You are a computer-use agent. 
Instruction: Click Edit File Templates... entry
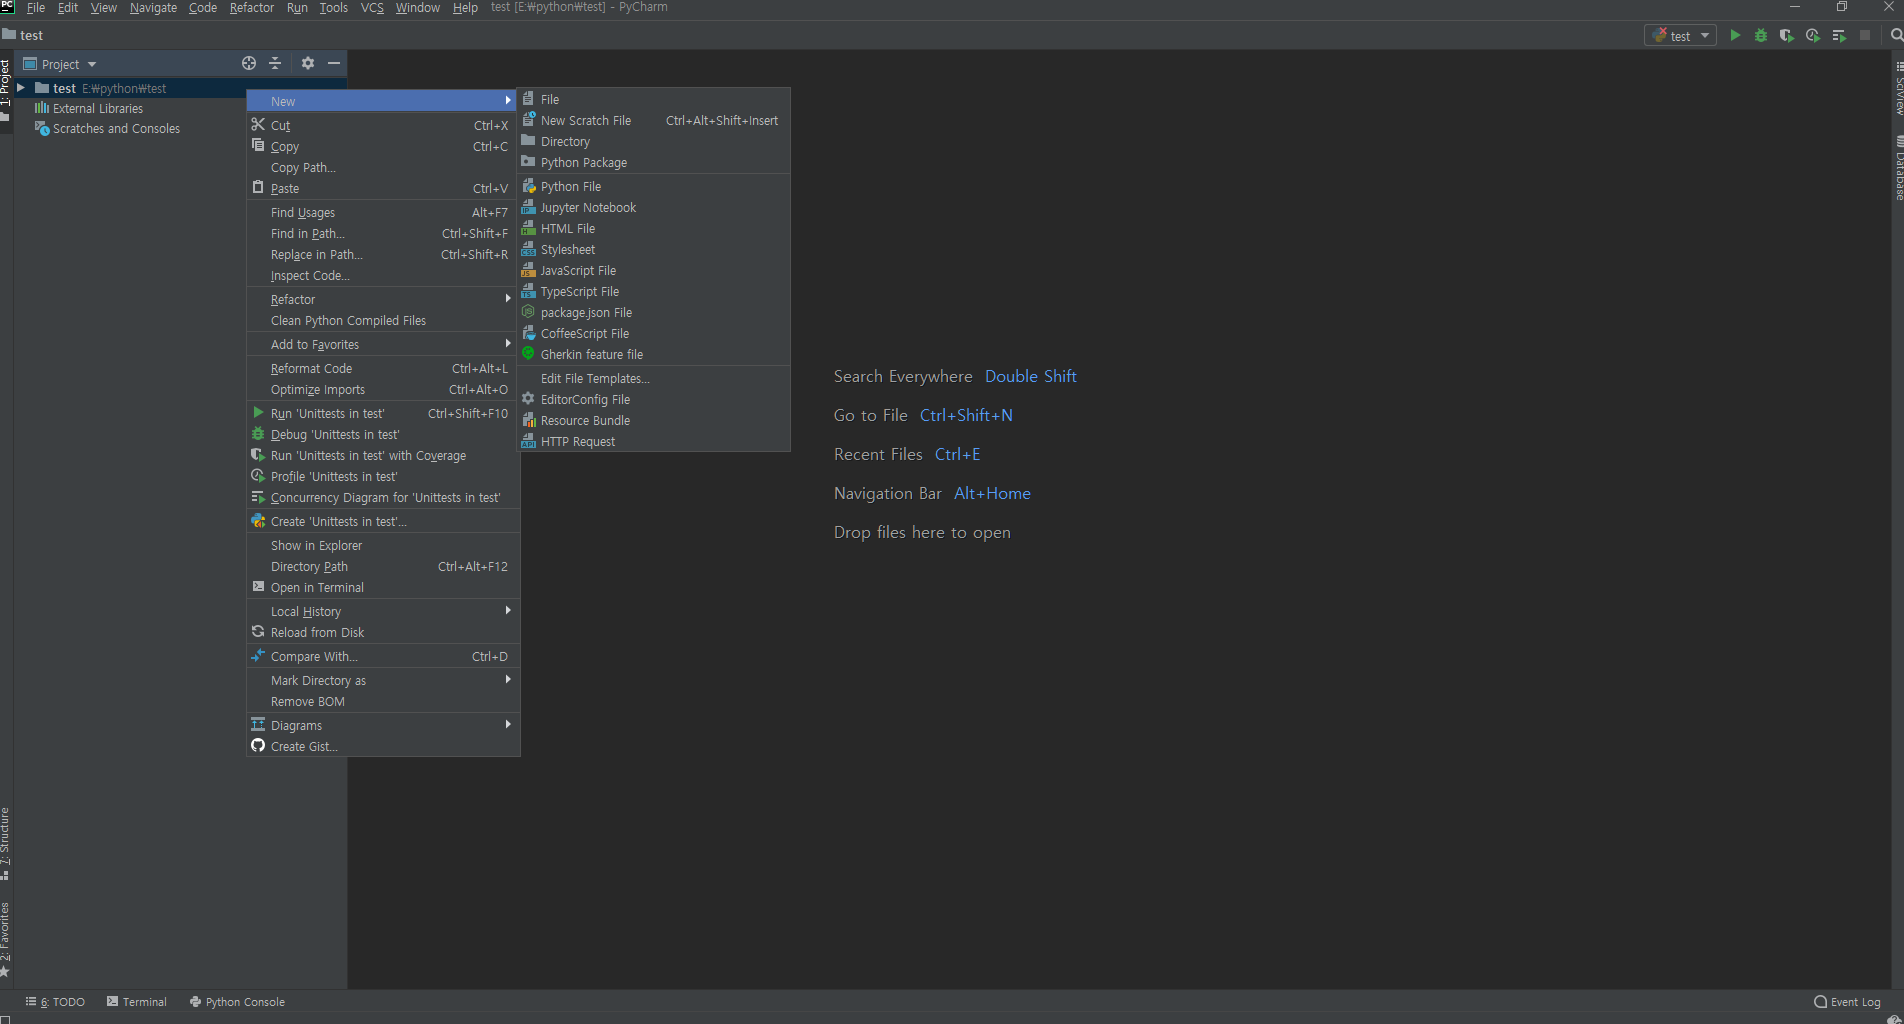pyautogui.click(x=654, y=378)
